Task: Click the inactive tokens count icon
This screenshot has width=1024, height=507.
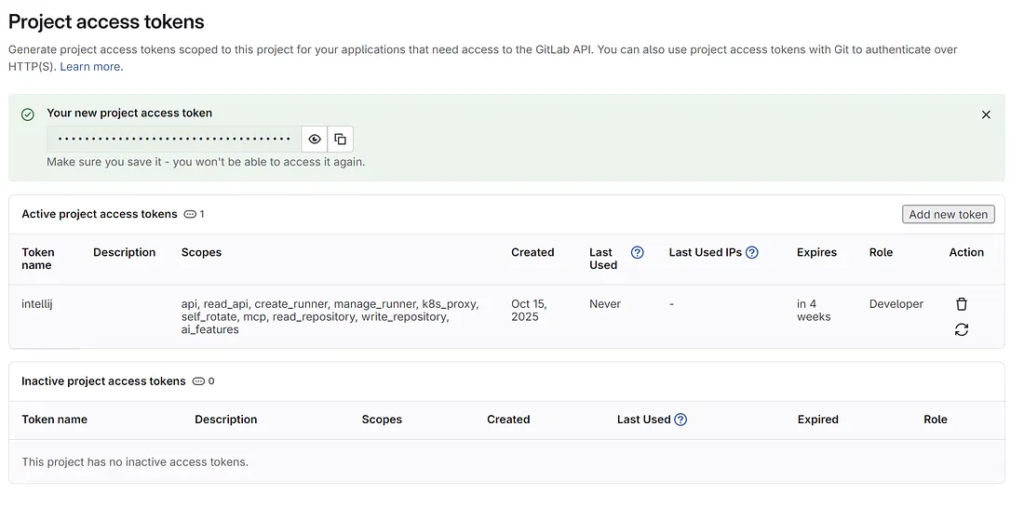Action: point(198,381)
